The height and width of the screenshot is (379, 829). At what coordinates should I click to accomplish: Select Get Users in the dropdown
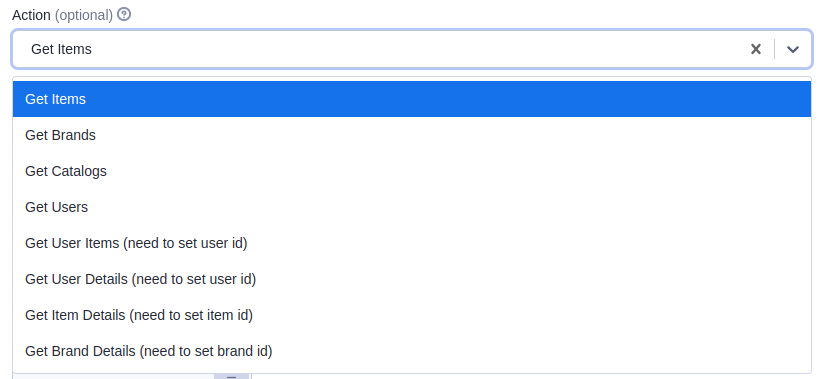pyautogui.click(x=412, y=207)
